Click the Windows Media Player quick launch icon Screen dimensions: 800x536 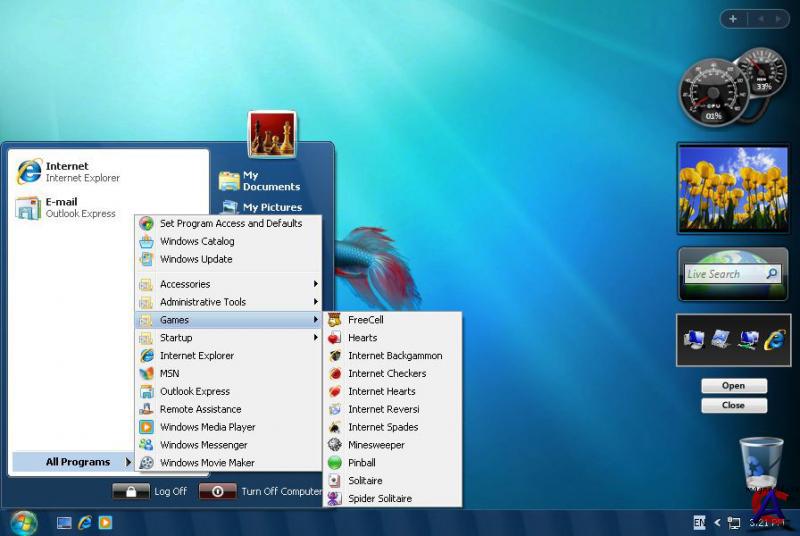tap(105, 522)
